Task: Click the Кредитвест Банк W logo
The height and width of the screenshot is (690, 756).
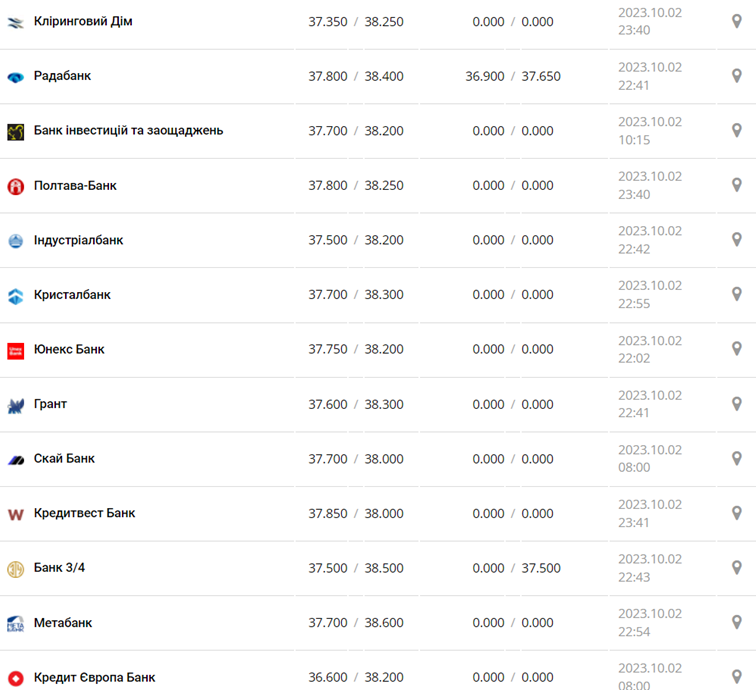Action: pyautogui.click(x=15, y=514)
